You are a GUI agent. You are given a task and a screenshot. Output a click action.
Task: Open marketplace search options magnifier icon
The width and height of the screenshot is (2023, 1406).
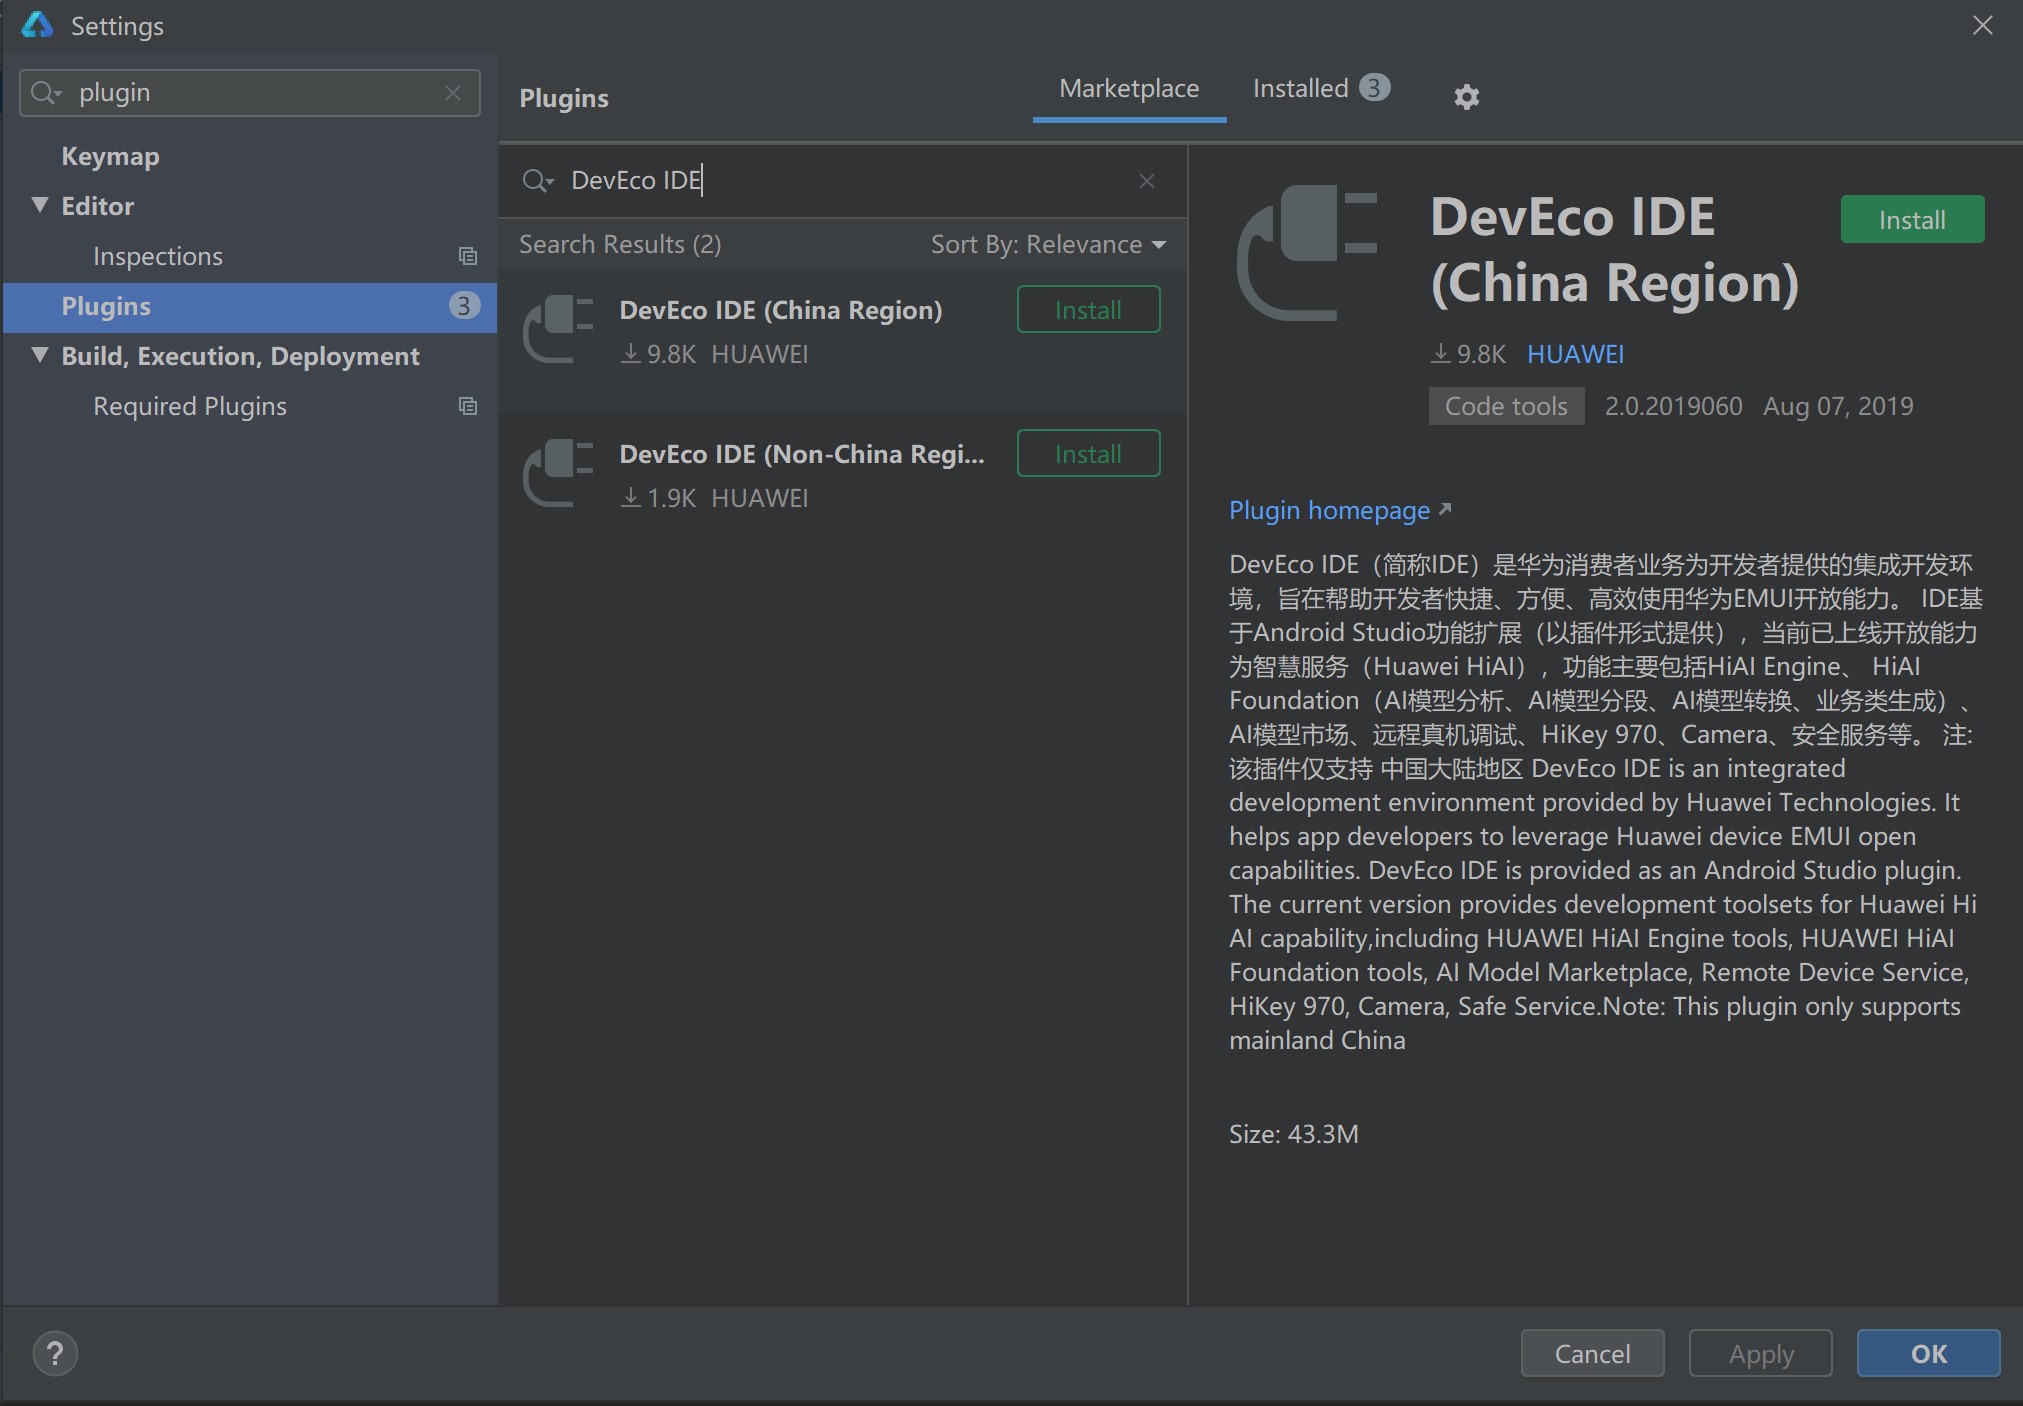[537, 181]
